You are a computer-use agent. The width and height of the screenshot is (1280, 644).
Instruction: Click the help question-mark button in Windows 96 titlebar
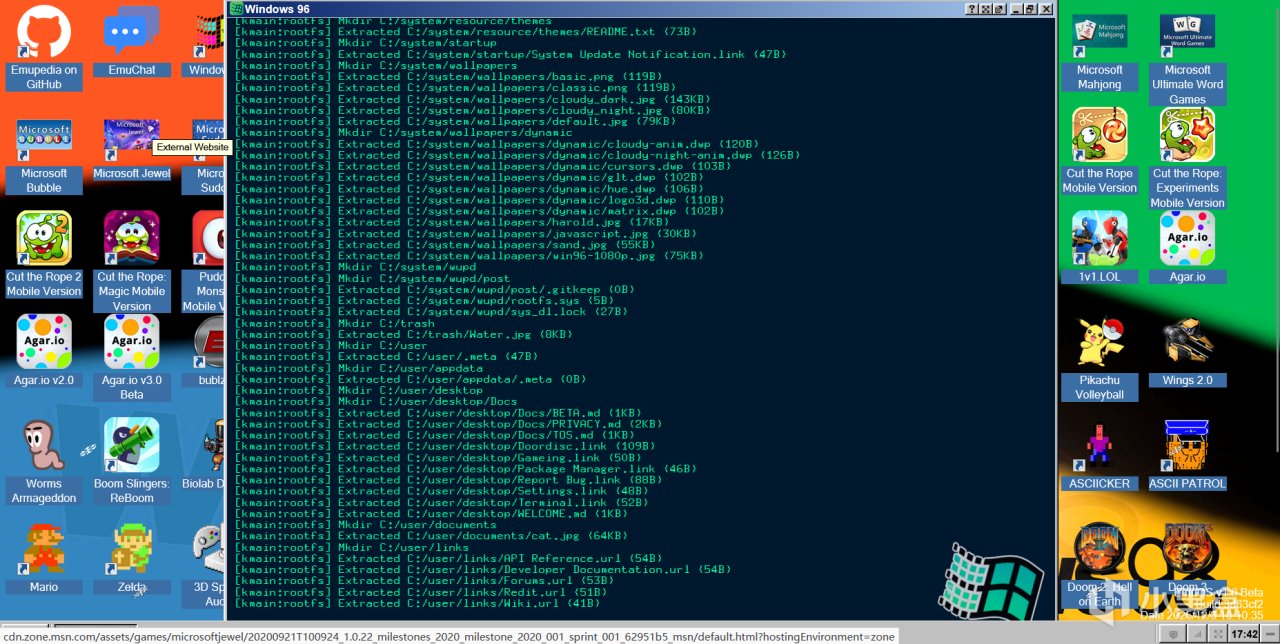coord(972,9)
